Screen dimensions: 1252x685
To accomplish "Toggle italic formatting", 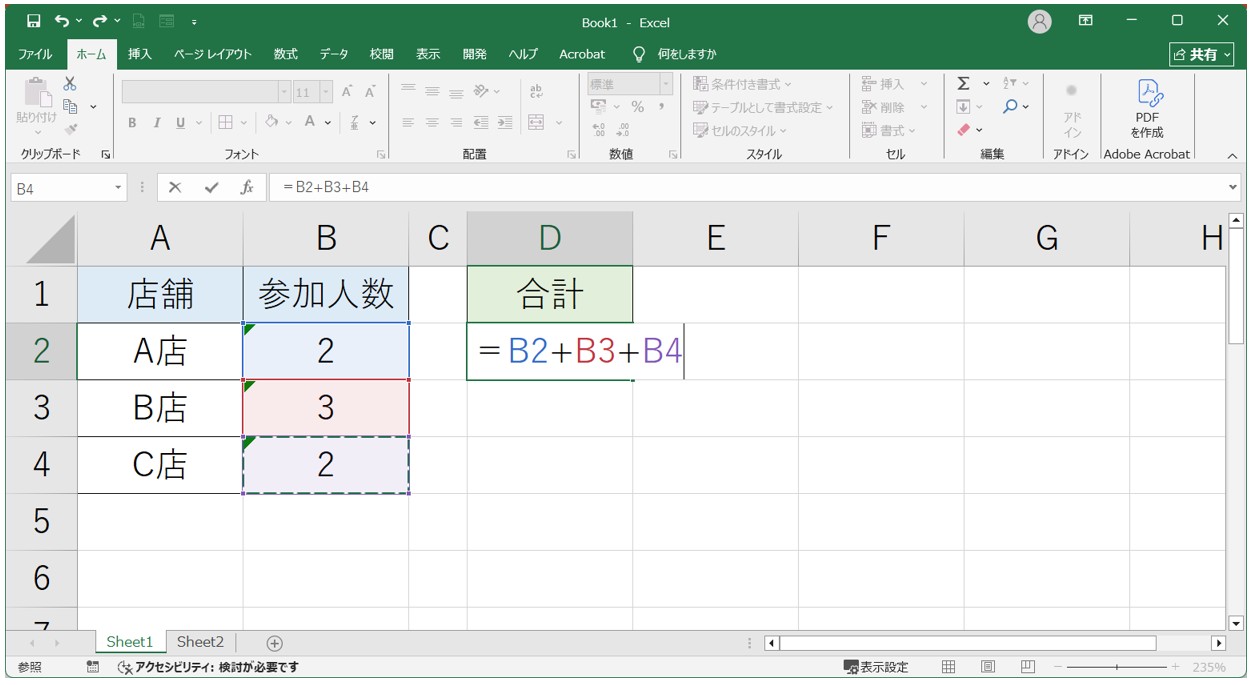I will pyautogui.click(x=156, y=123).
